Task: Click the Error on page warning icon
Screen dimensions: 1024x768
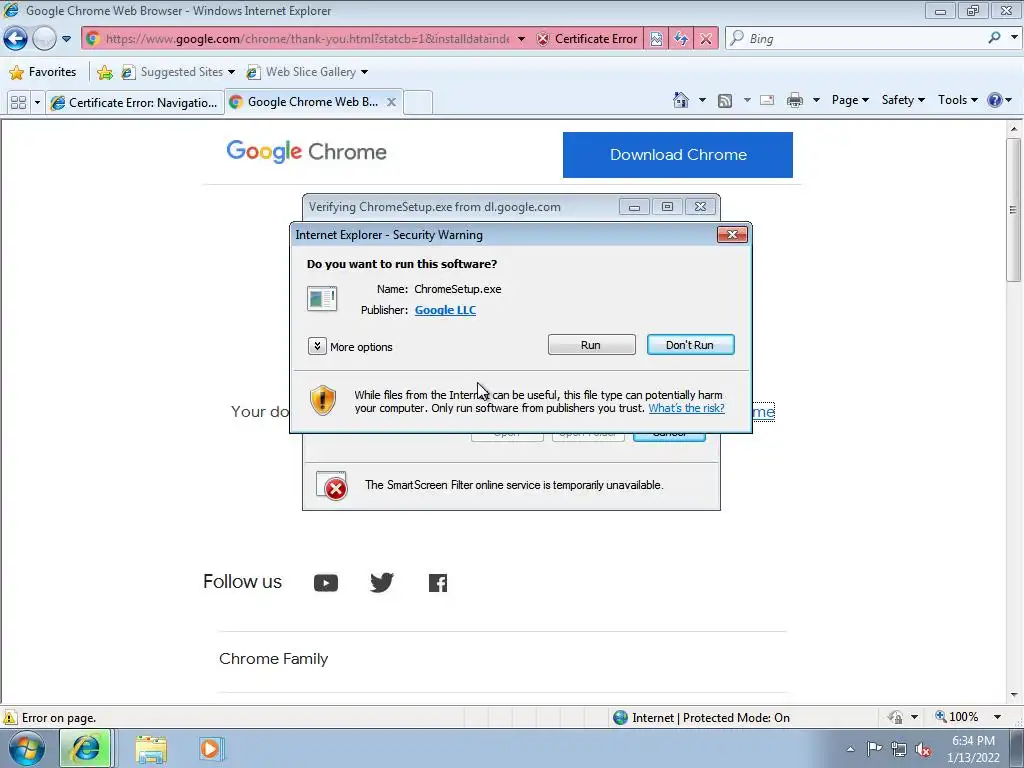Action: click(10, 718)
